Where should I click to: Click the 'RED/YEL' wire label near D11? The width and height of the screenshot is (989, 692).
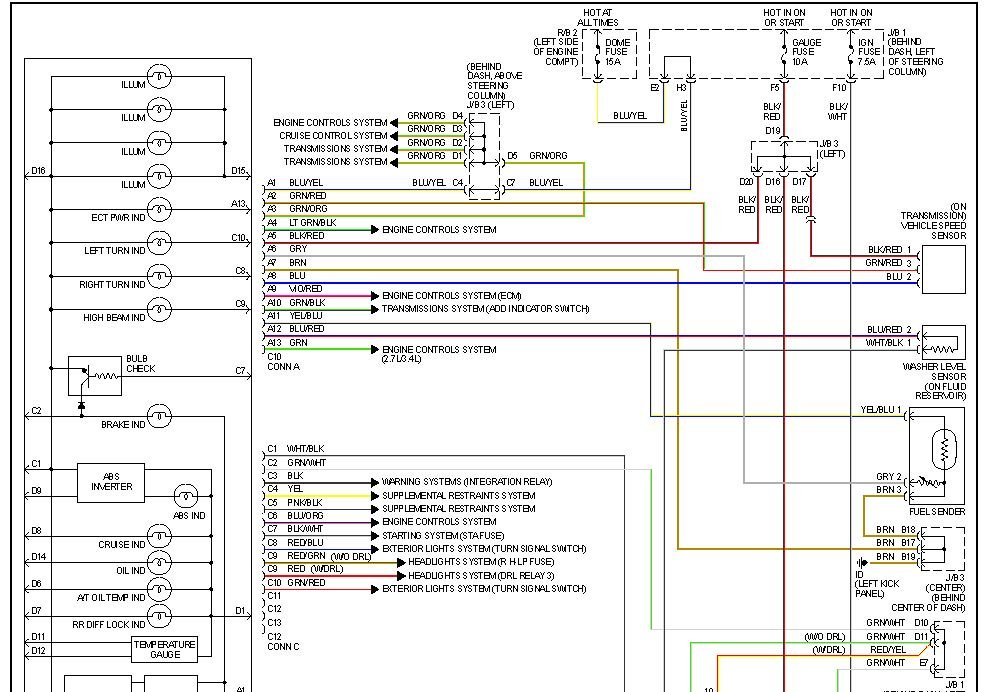coord(887,650)
